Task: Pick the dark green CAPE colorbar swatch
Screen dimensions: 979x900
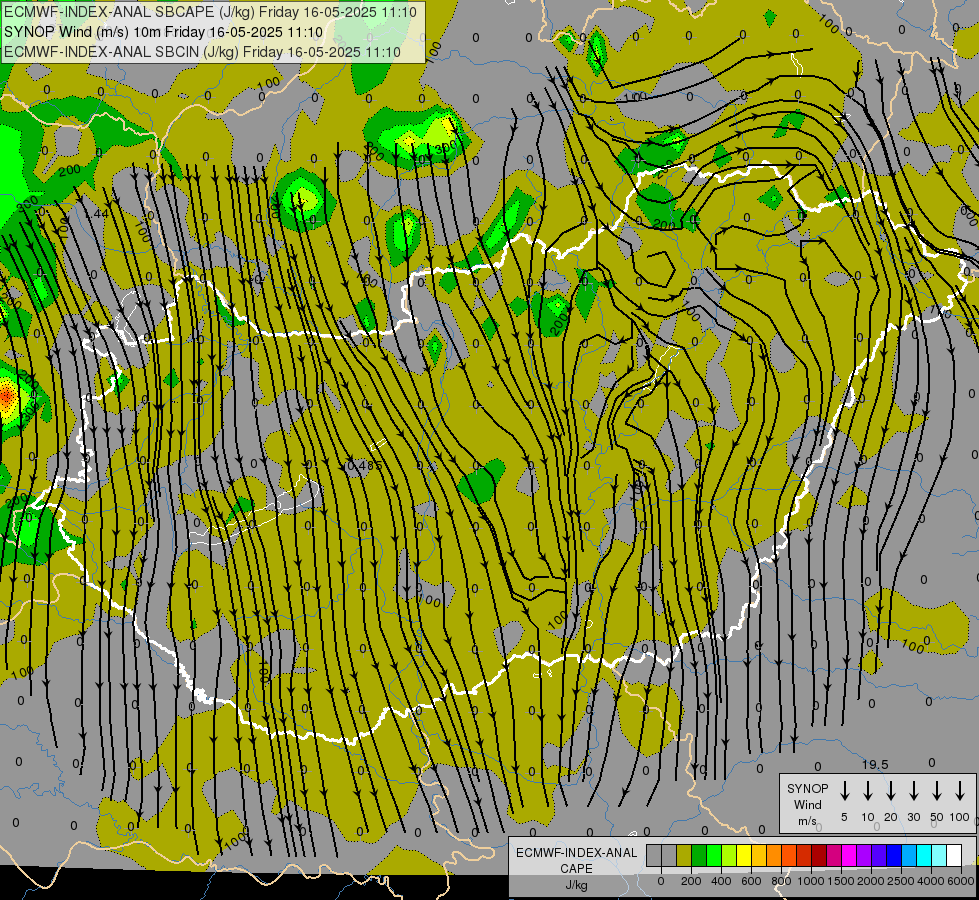Action: pos(699,855)
